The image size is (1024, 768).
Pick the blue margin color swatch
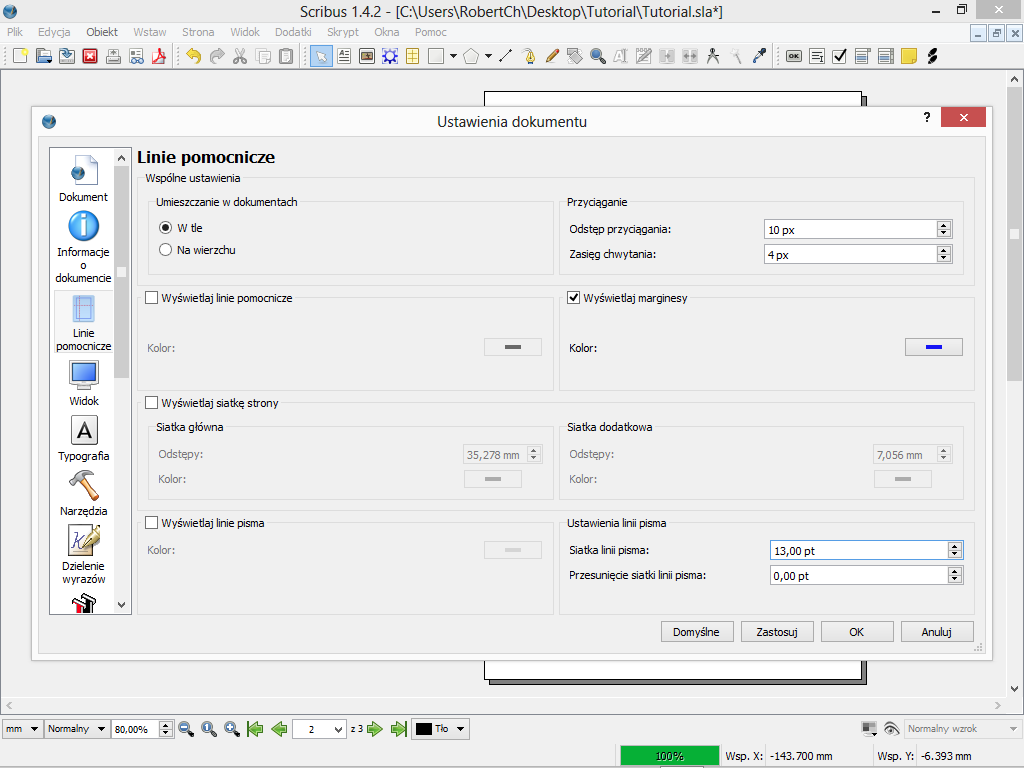(x=933, y=347)
